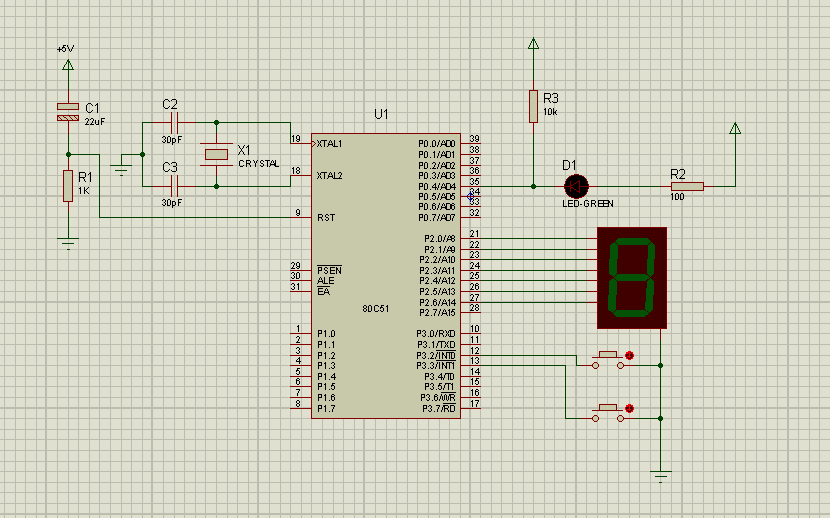
Task: Select resistor R3 10k
Action: click(534, 106)
